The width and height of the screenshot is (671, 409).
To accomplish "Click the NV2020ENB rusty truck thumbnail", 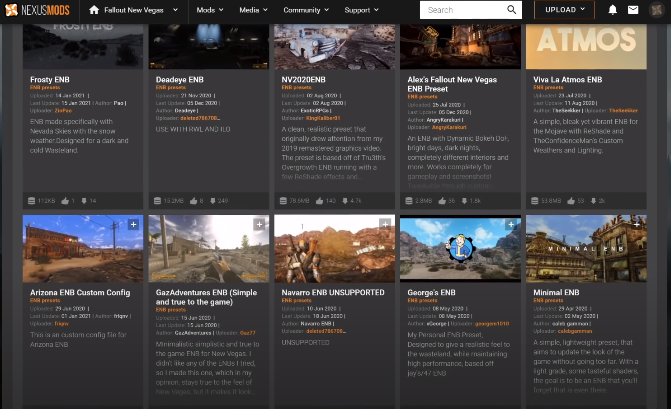I will 335,47.
